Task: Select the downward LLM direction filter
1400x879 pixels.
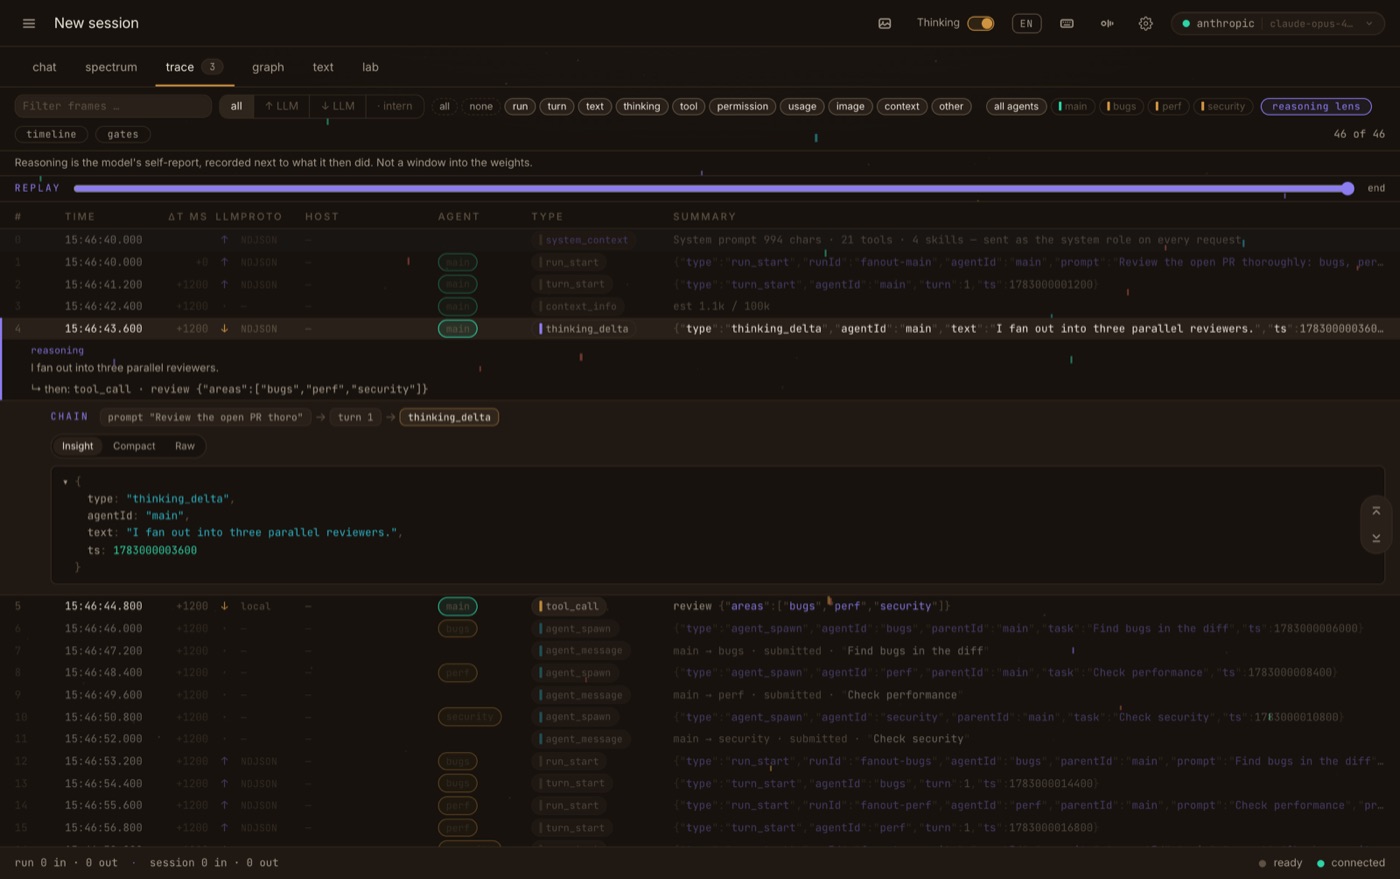Action: [338, 106]
